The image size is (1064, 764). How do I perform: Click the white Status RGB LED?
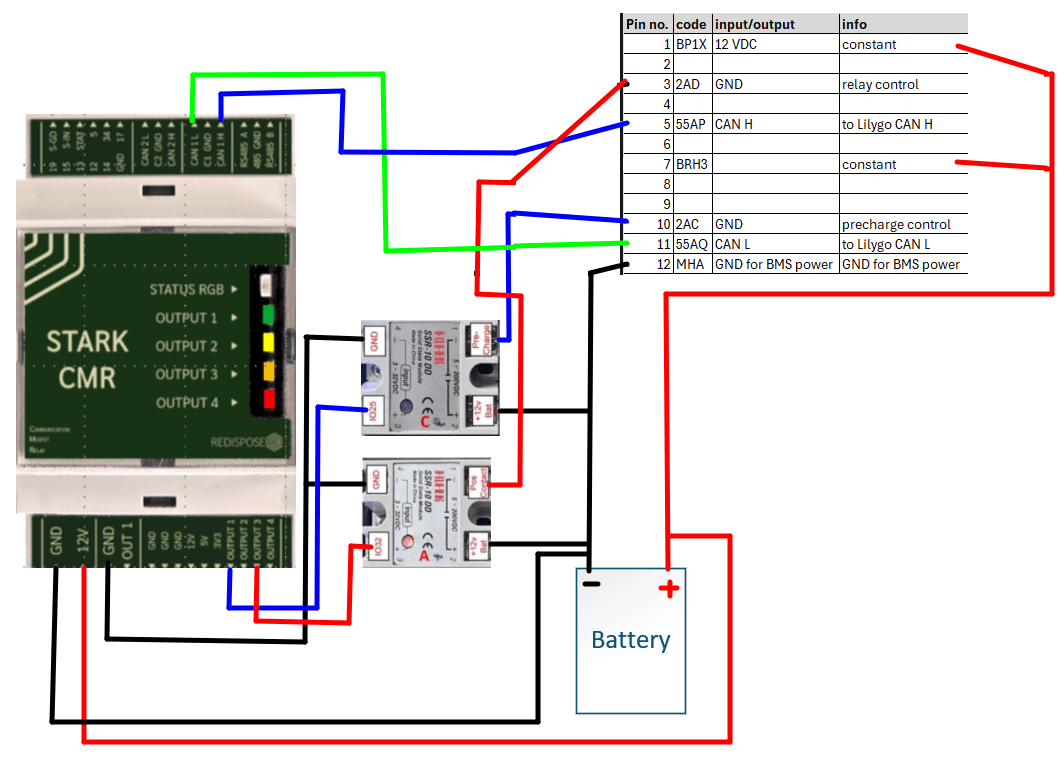click(x=266, y=285)
